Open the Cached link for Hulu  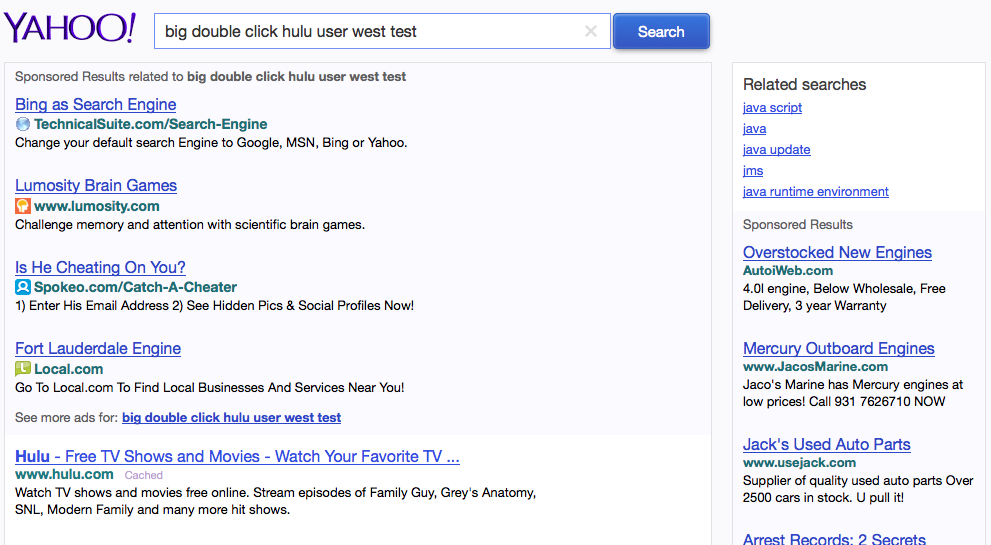click(x=143, y=475)
